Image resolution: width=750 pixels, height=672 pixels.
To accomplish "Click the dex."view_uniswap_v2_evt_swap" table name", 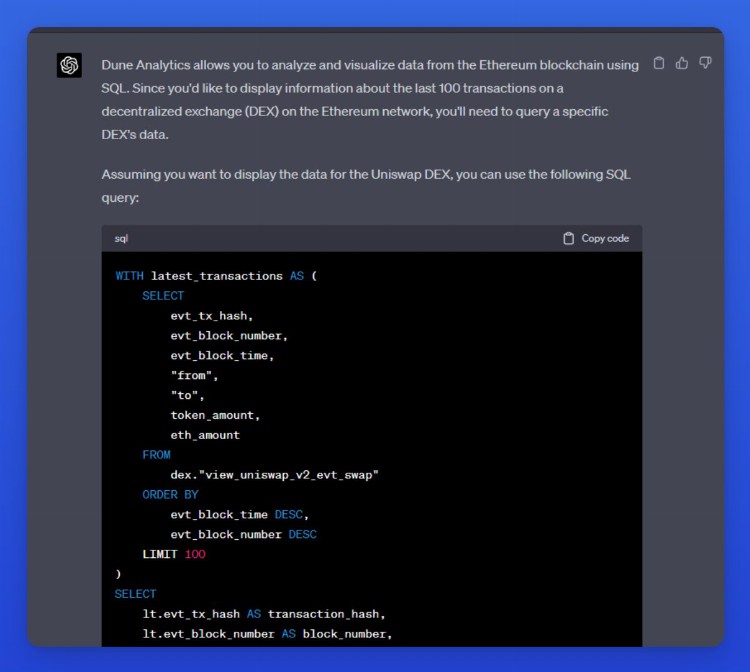I will pos(275,474).
